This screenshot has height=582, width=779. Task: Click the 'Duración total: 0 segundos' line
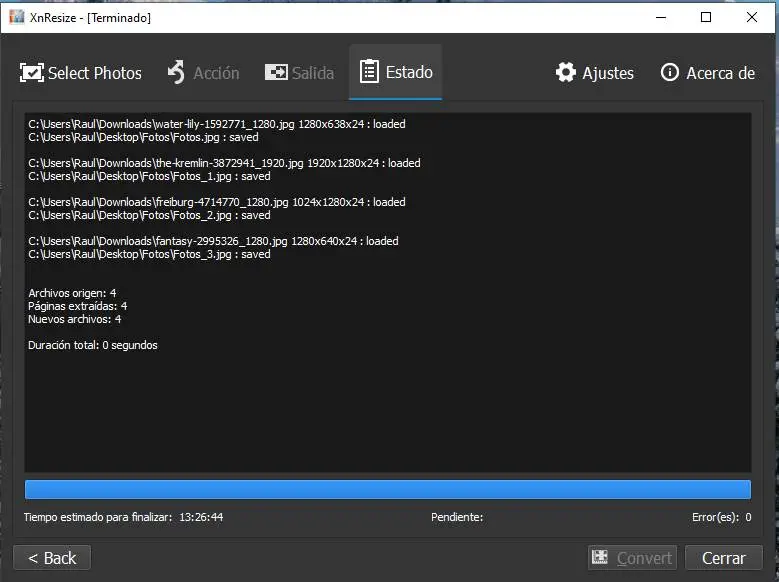tap(92, 345)
